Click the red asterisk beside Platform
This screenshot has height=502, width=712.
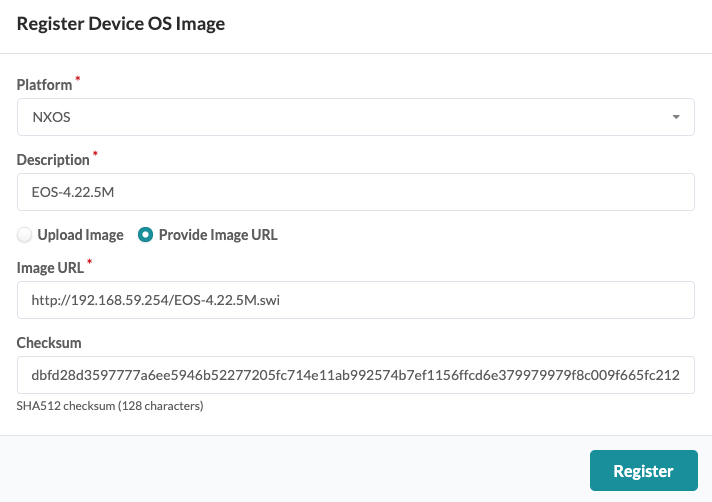click(x=78, y=81)
